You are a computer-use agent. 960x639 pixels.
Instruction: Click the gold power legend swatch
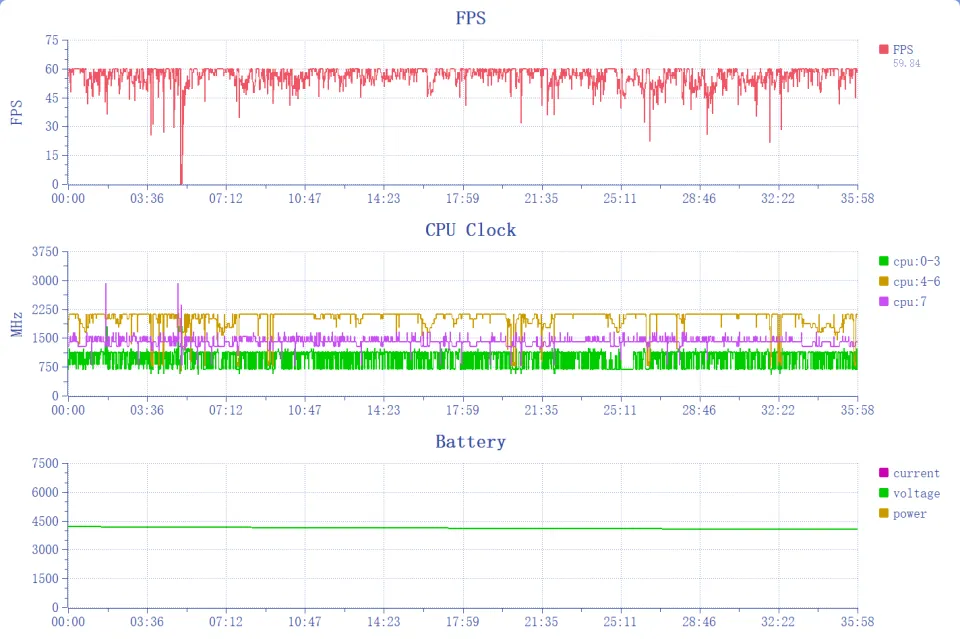point(883,513)
